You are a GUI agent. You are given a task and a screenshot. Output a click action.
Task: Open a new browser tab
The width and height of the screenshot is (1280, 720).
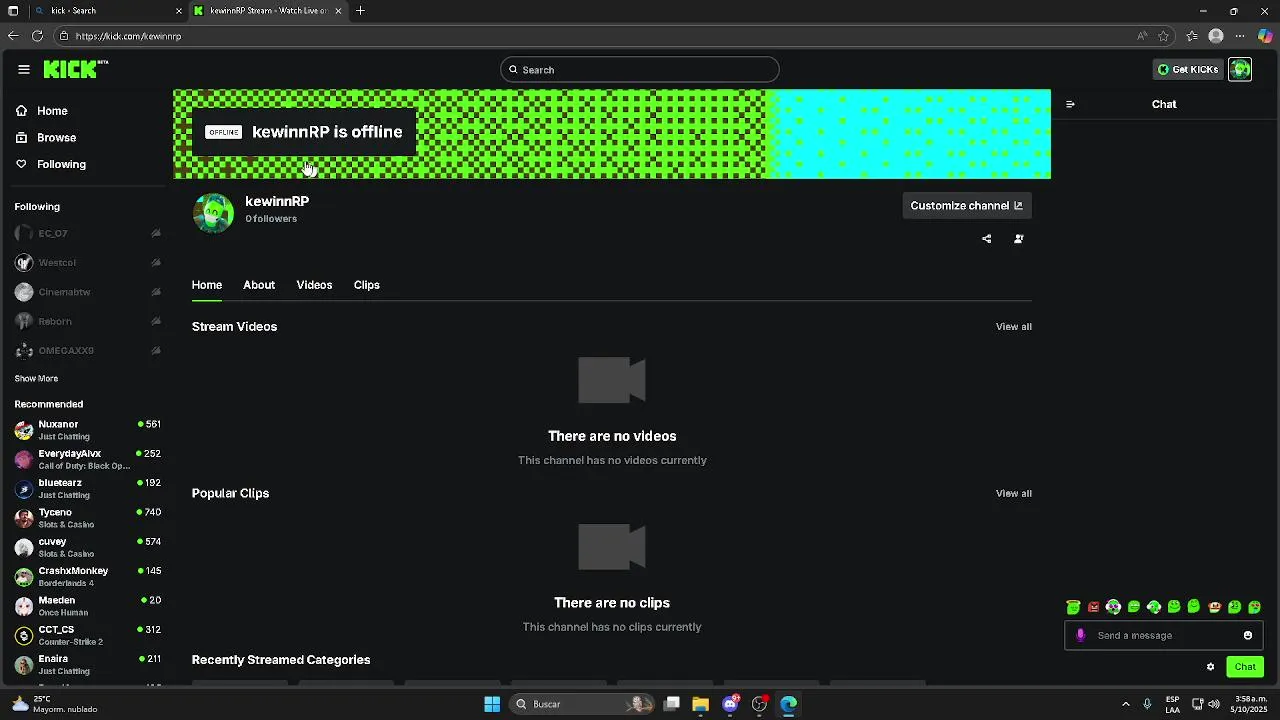point(360,11)
